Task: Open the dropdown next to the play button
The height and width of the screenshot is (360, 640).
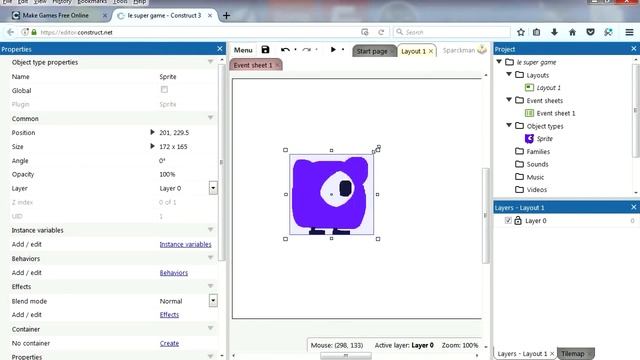Action: (343, 50)
